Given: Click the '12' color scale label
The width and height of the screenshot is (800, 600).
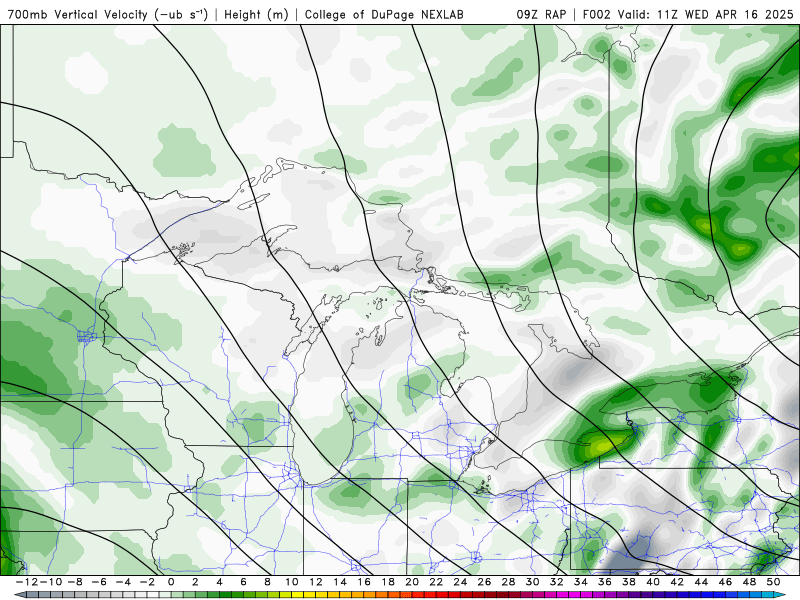Looking at the screenshot, I should [x=316, y=582].
